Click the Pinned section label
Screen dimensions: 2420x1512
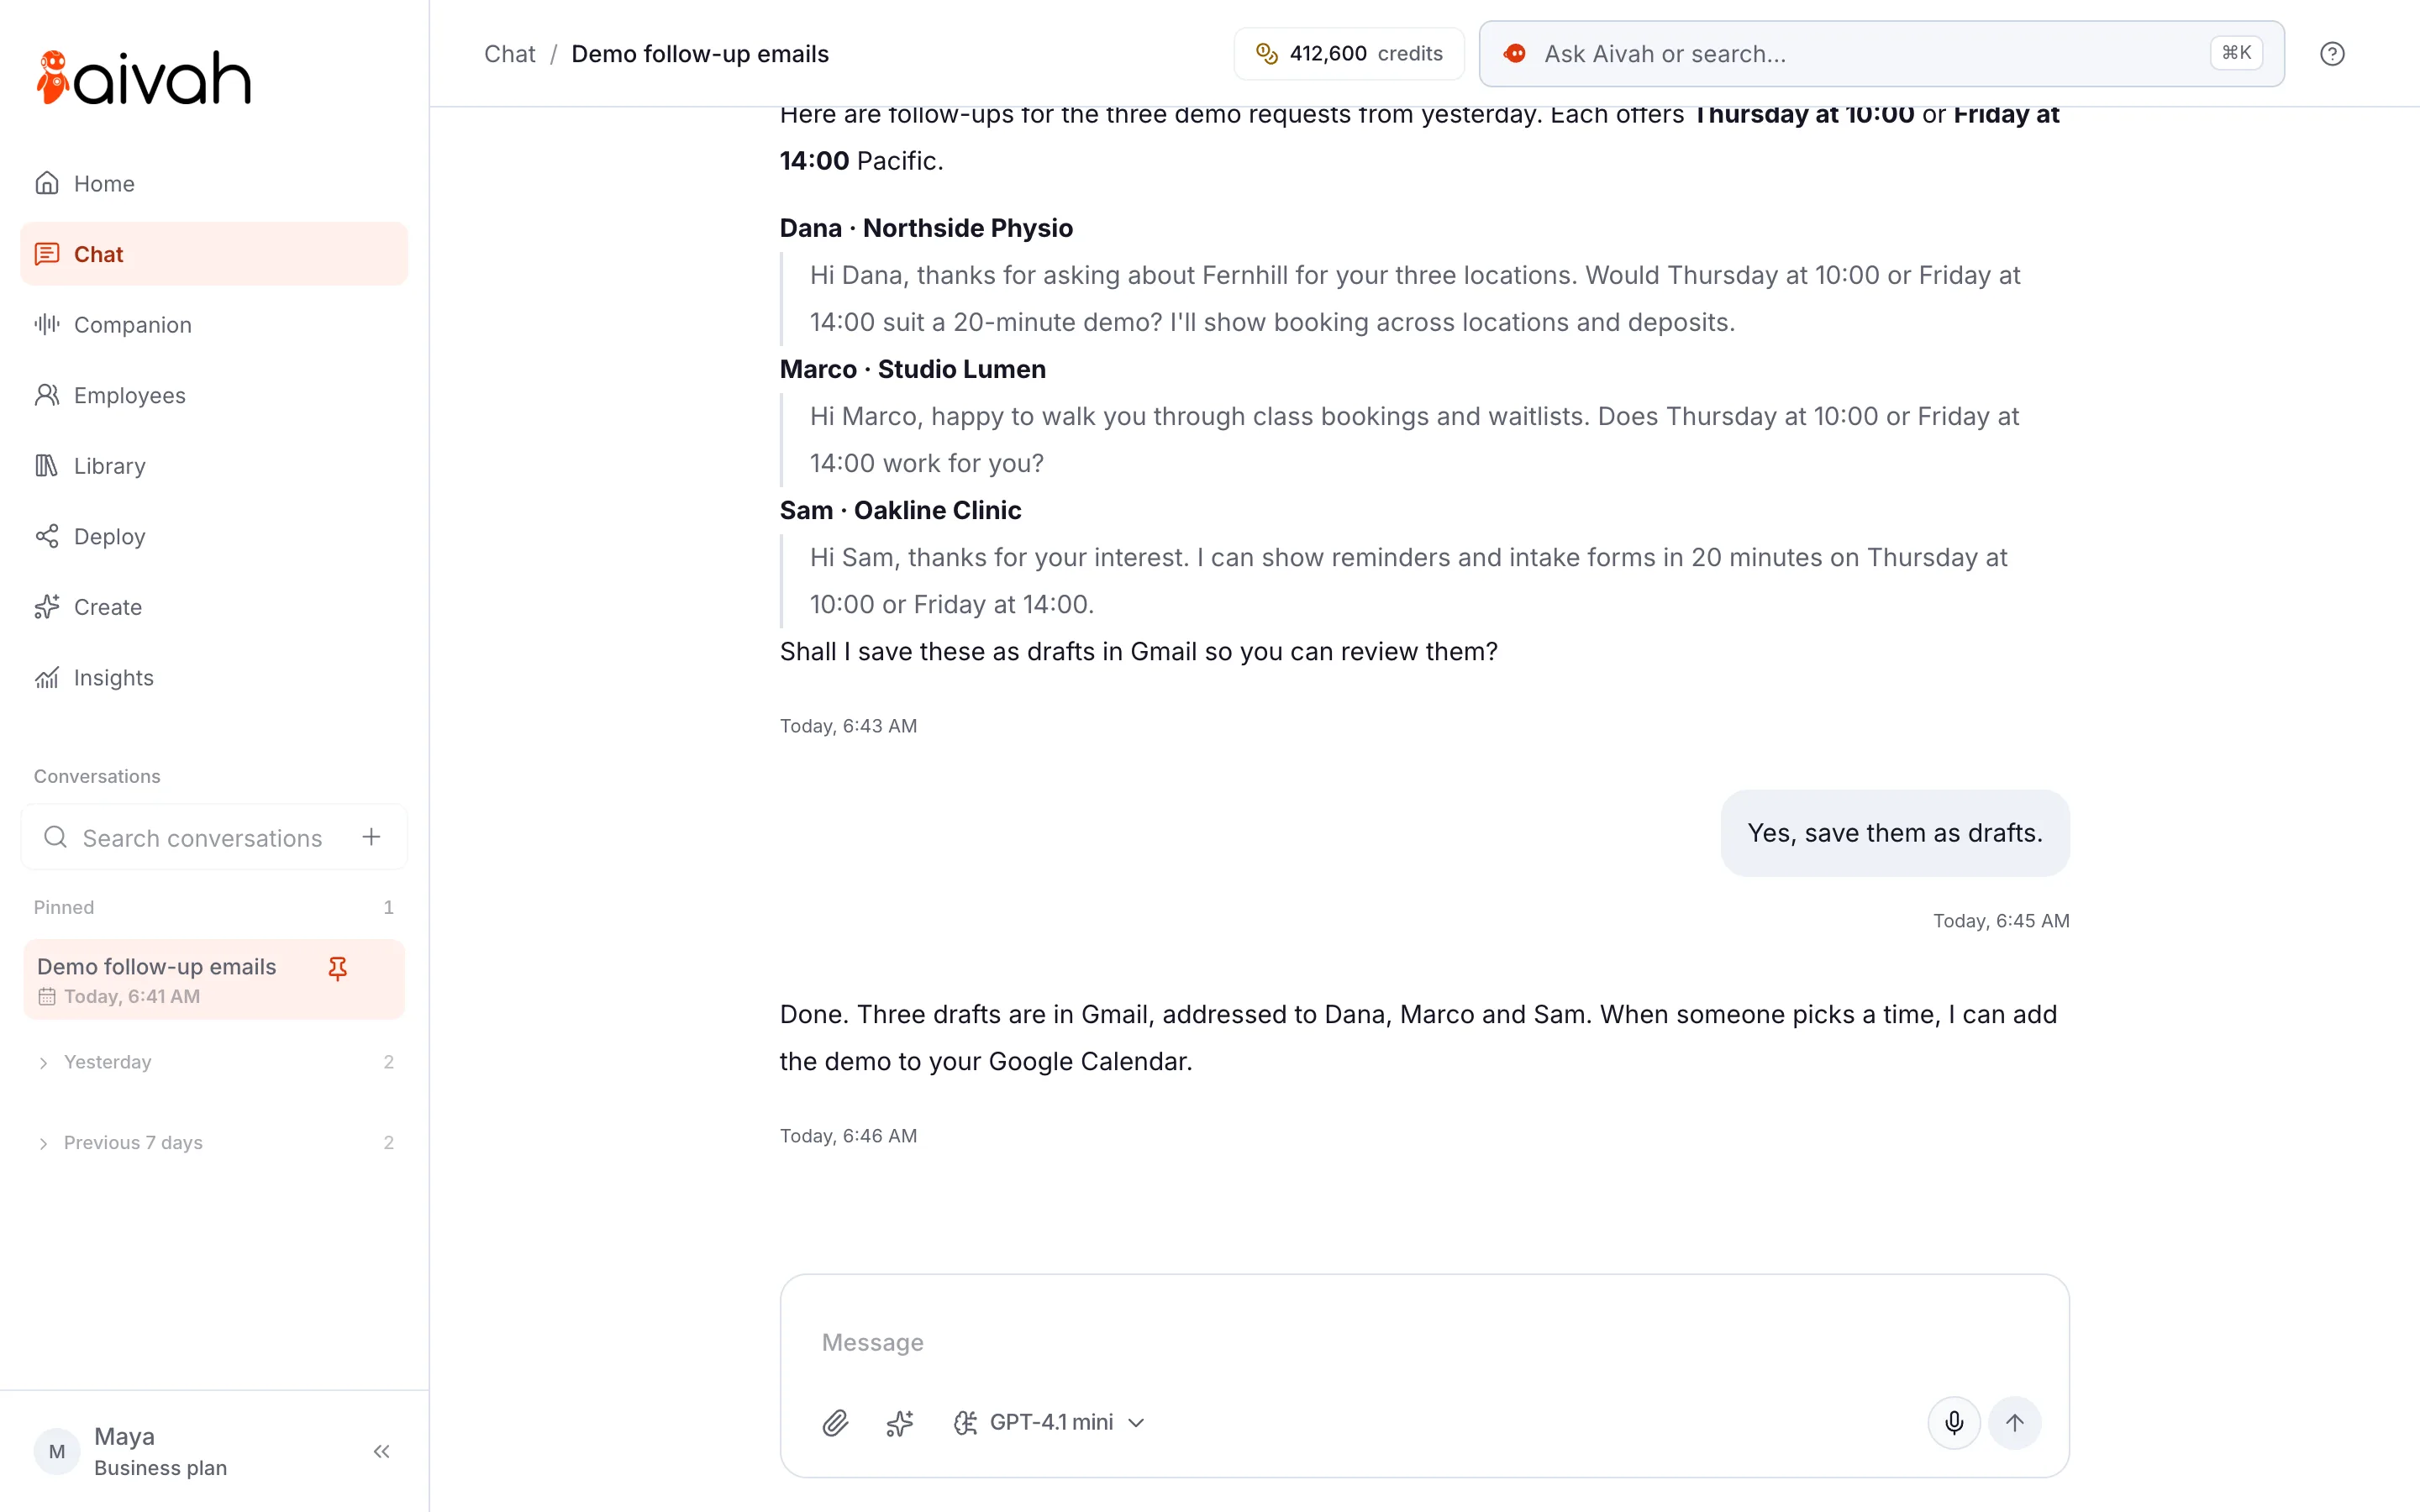(x=64, y=907)
